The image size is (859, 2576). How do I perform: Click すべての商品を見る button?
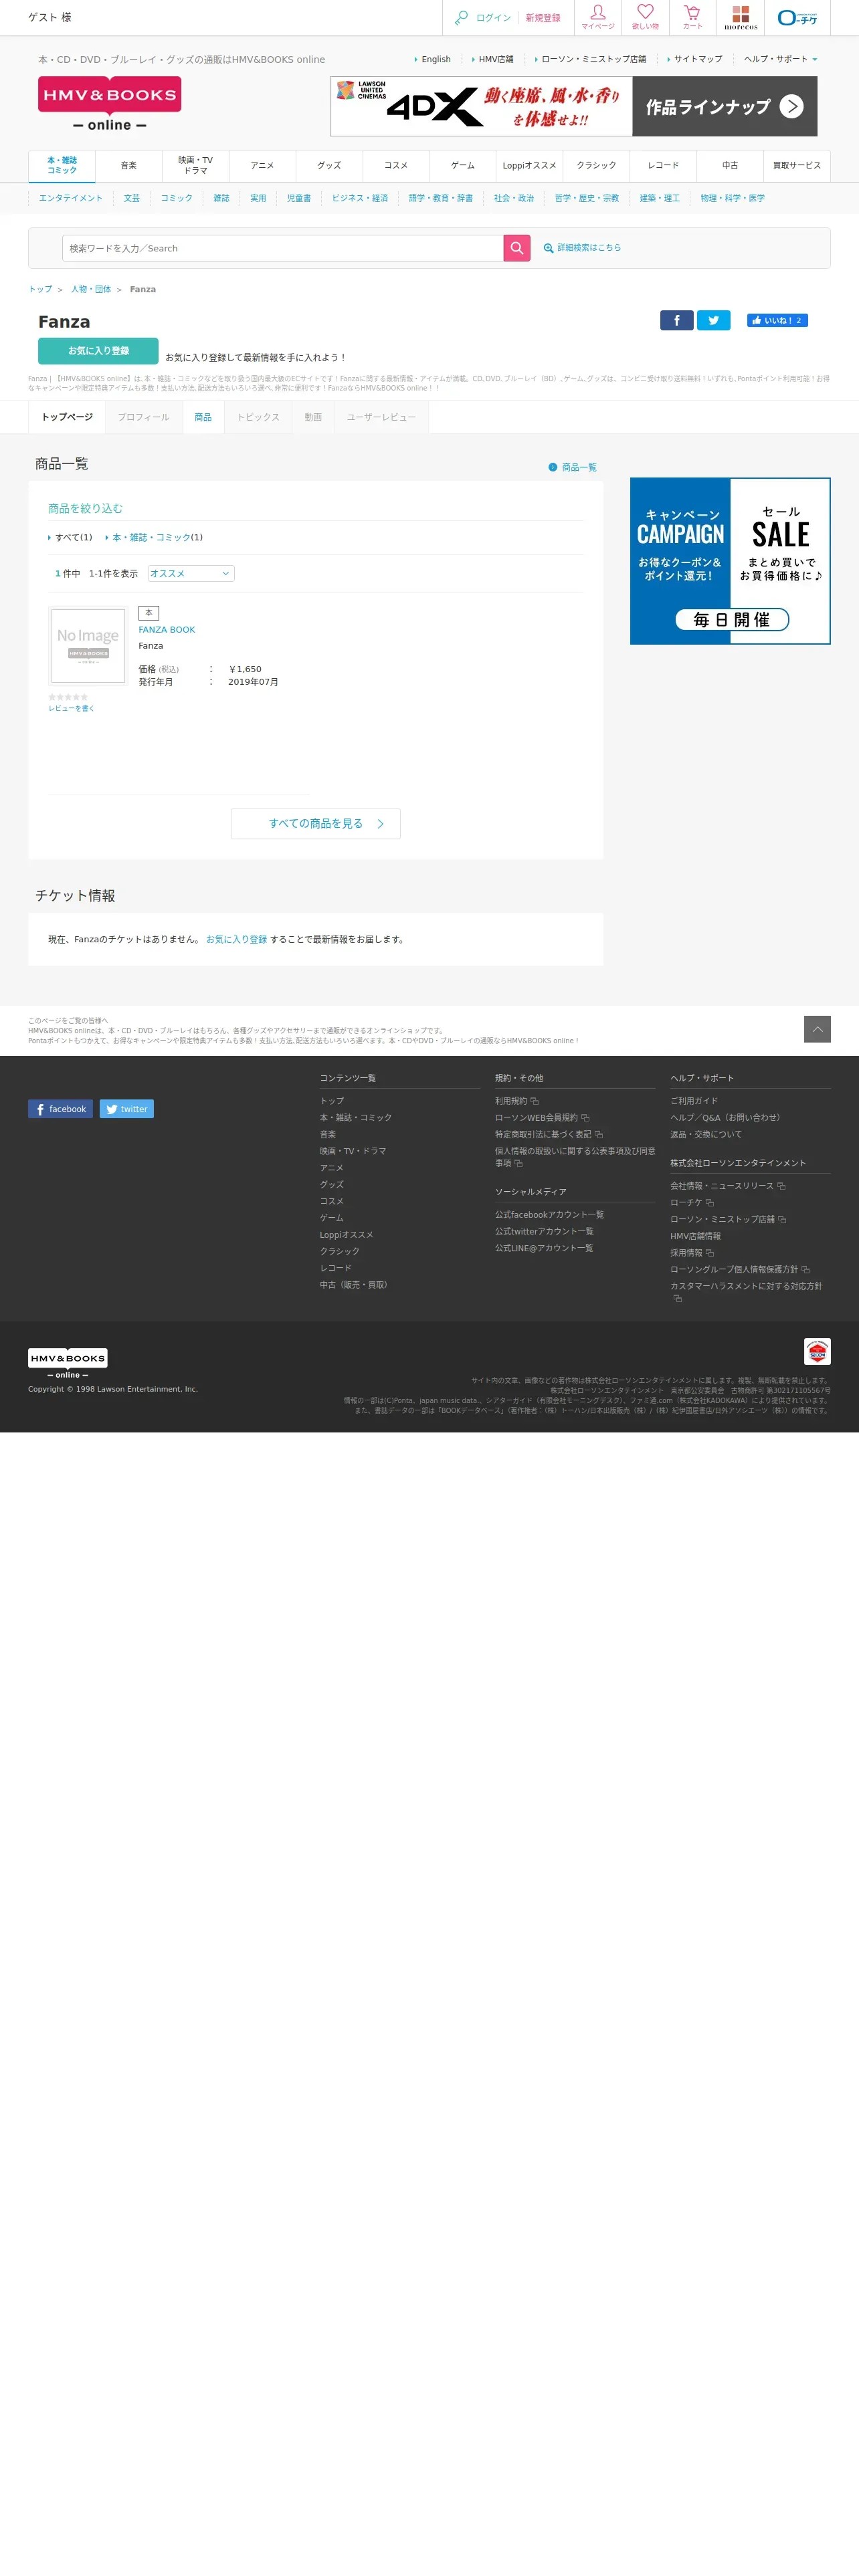[x=316, y=824]
